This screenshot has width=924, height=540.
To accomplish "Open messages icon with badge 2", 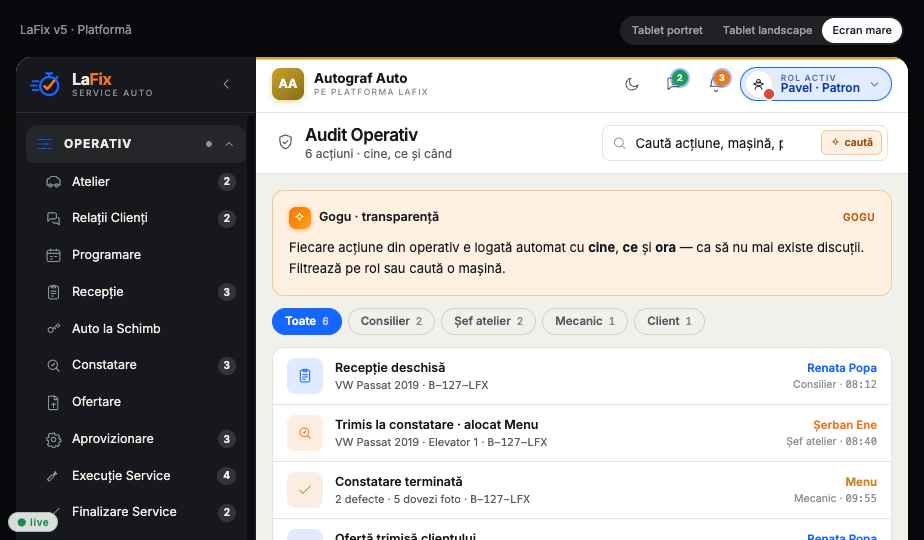I will (x=675, y=82).
